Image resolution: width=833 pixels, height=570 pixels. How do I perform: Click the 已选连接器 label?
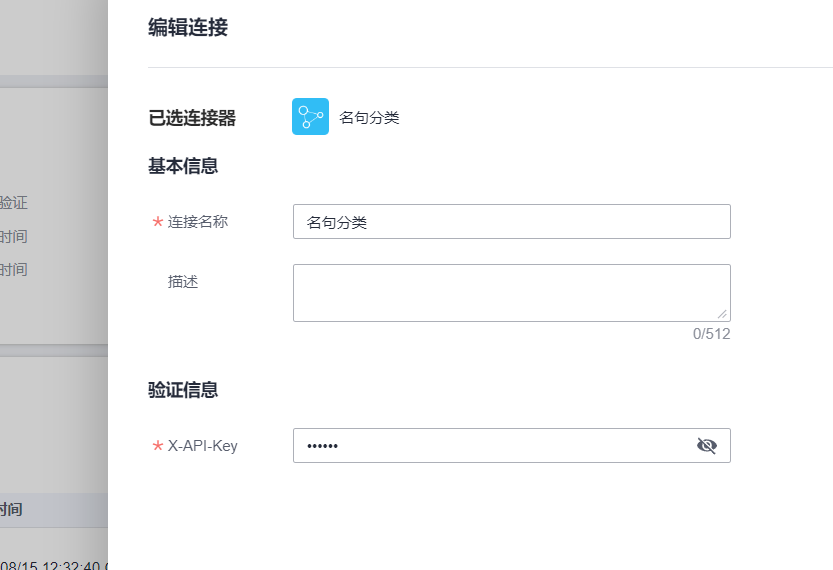192,118
